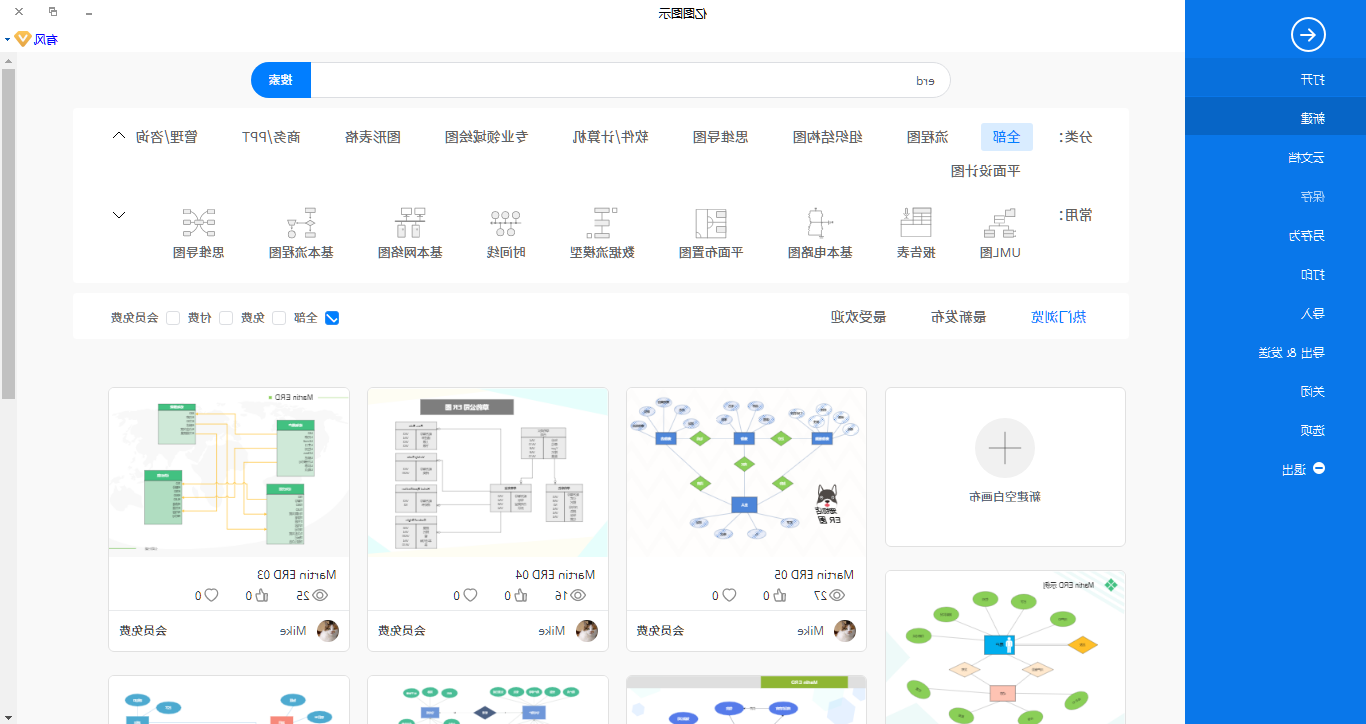Filter by the 流程图 category

(x=927, y=137)
